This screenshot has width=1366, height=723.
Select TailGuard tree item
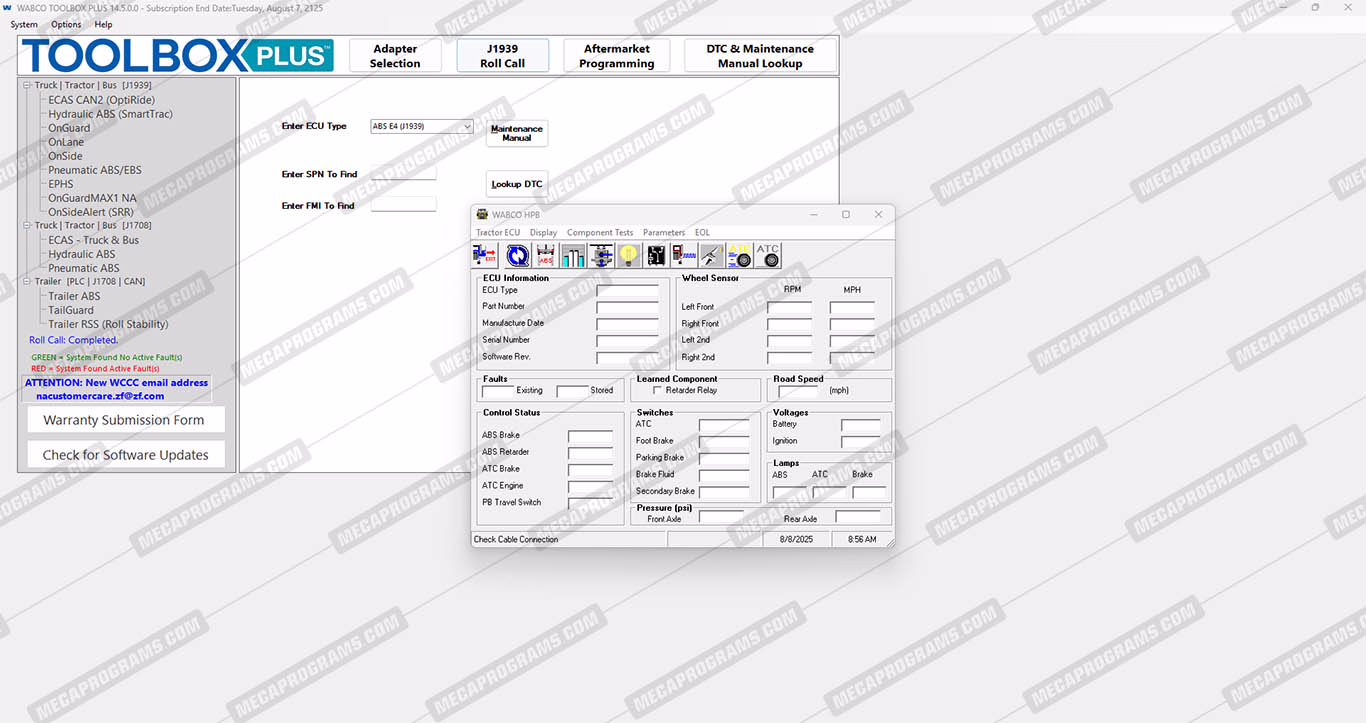(71, 310)
